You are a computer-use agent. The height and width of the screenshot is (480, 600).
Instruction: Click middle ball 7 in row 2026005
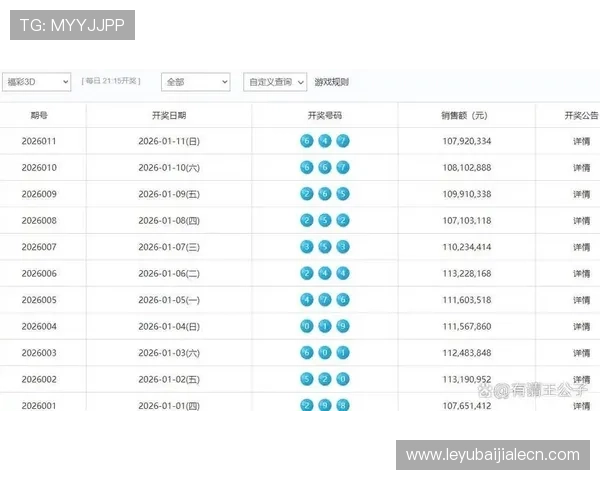pyautogui.click(x=325, y=300)
